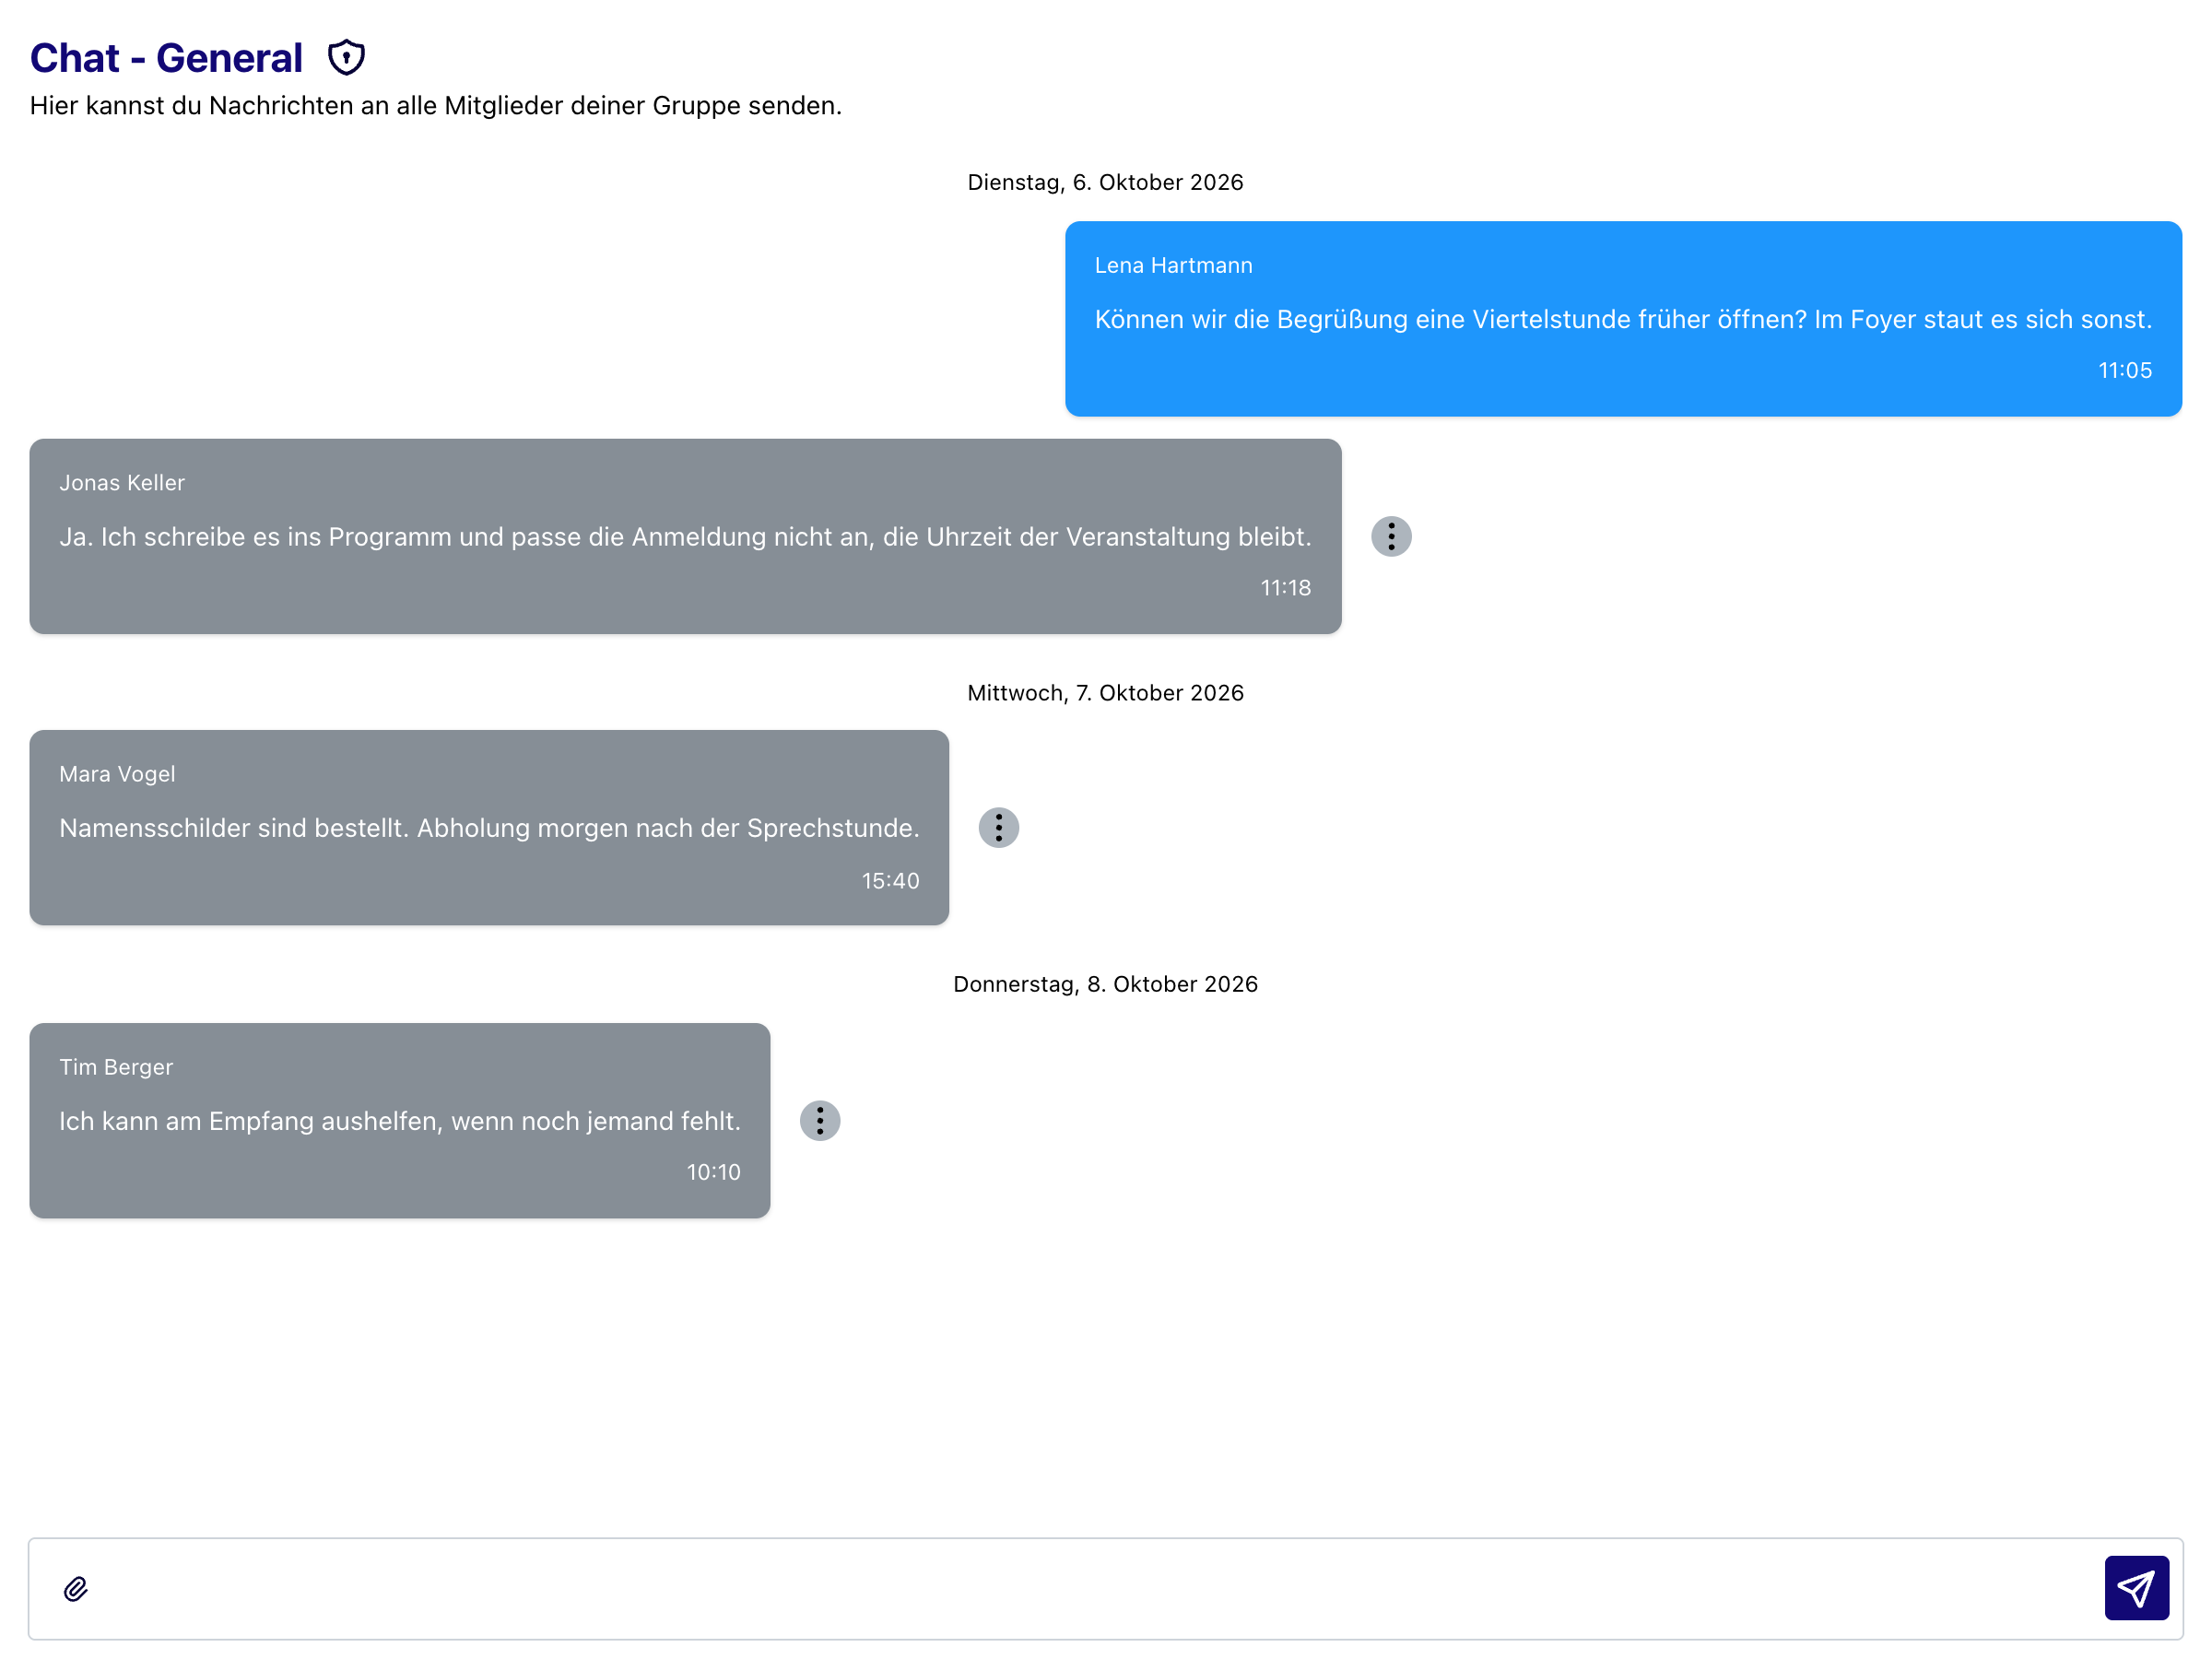Click the subtitle Hier kannst du Nachrichten
This screenshot has width=2212, height=1659.
(436, 106)
